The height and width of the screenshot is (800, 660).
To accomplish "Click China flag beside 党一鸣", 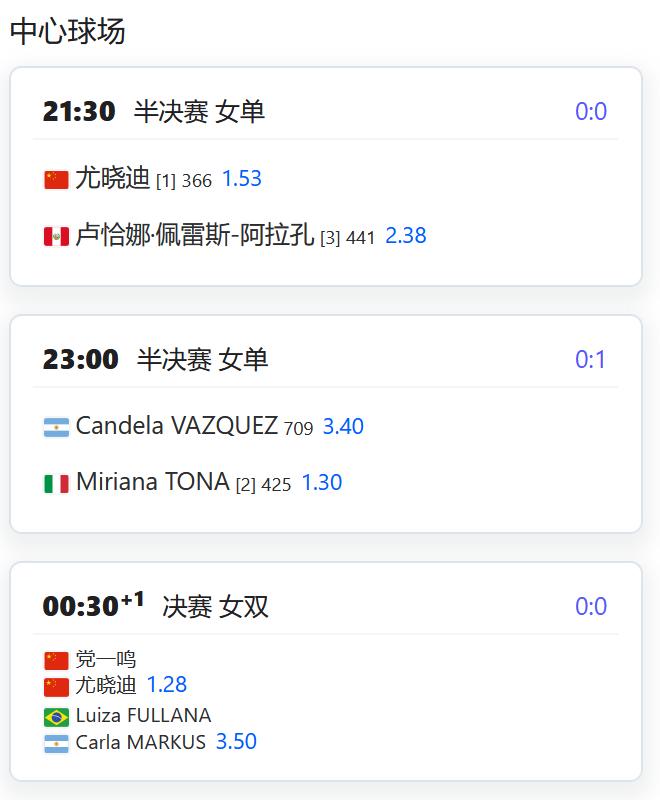I will pyautogui.click(x=56, y=660).
